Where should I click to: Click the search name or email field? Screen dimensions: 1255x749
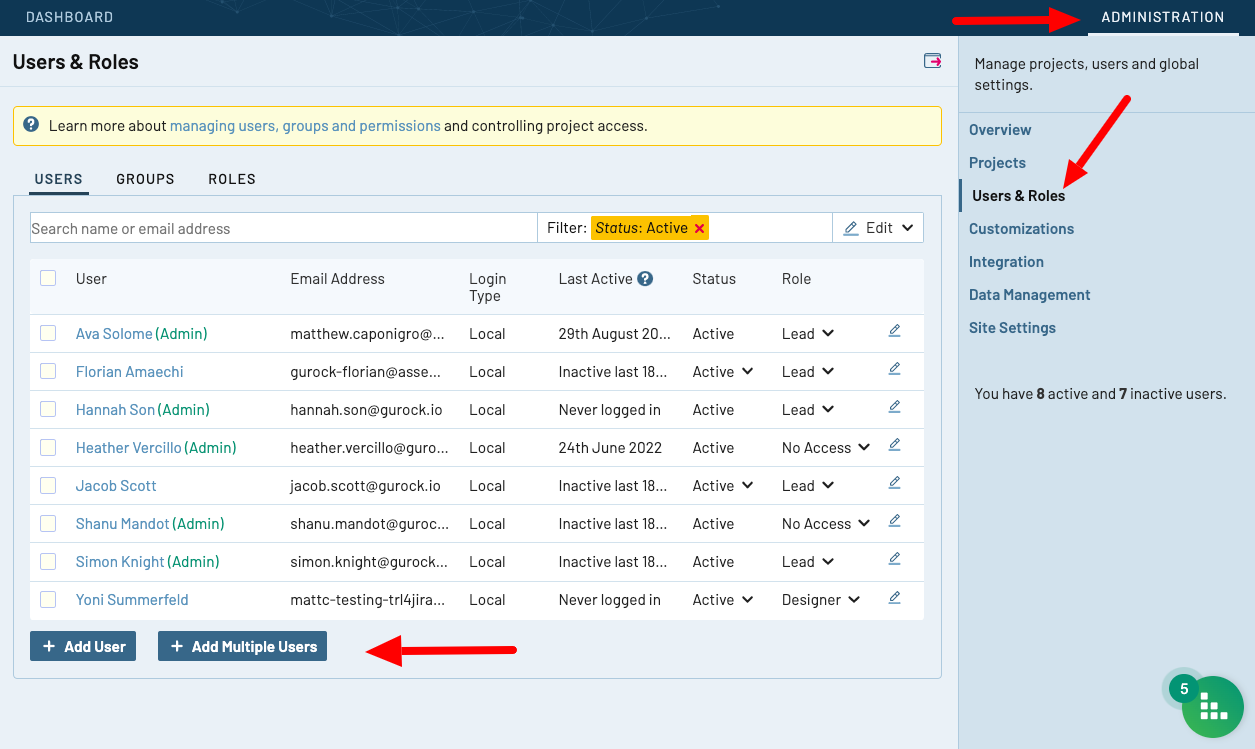point(283,228)
